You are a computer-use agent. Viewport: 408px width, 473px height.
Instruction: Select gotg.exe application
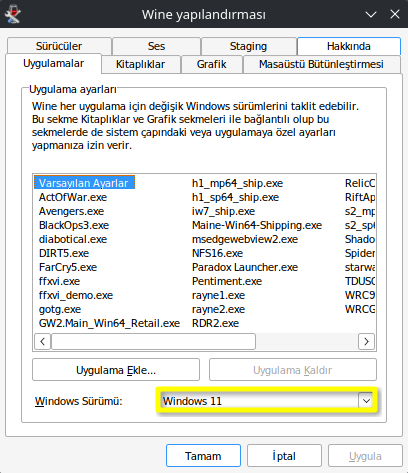60,309
